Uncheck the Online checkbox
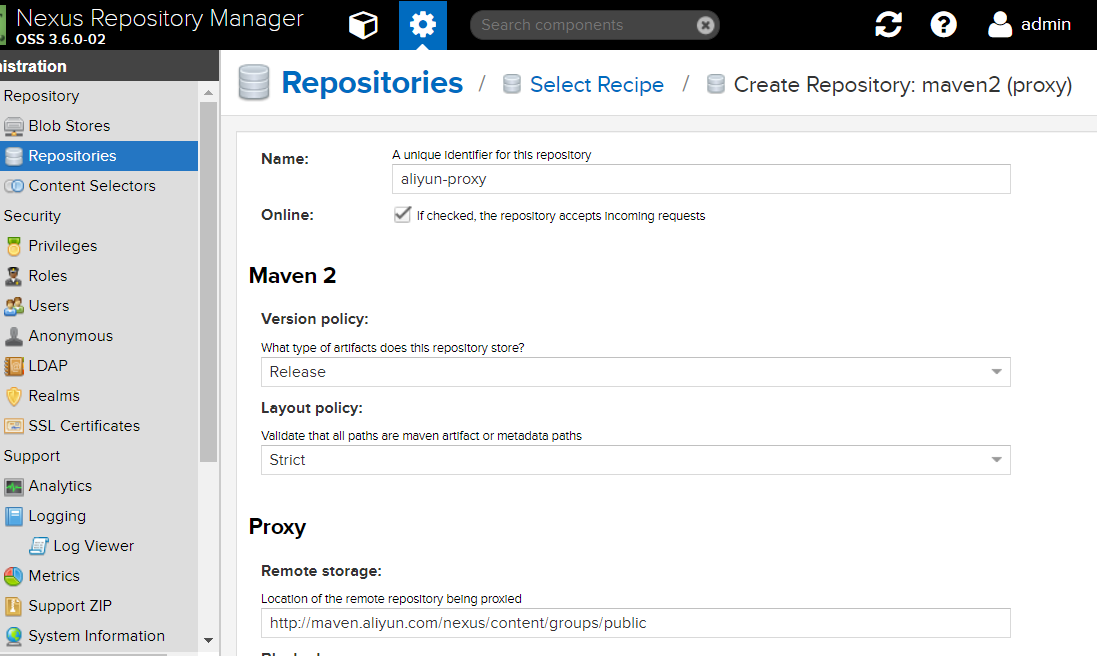 pyautogui.click(x=402, y=215)
